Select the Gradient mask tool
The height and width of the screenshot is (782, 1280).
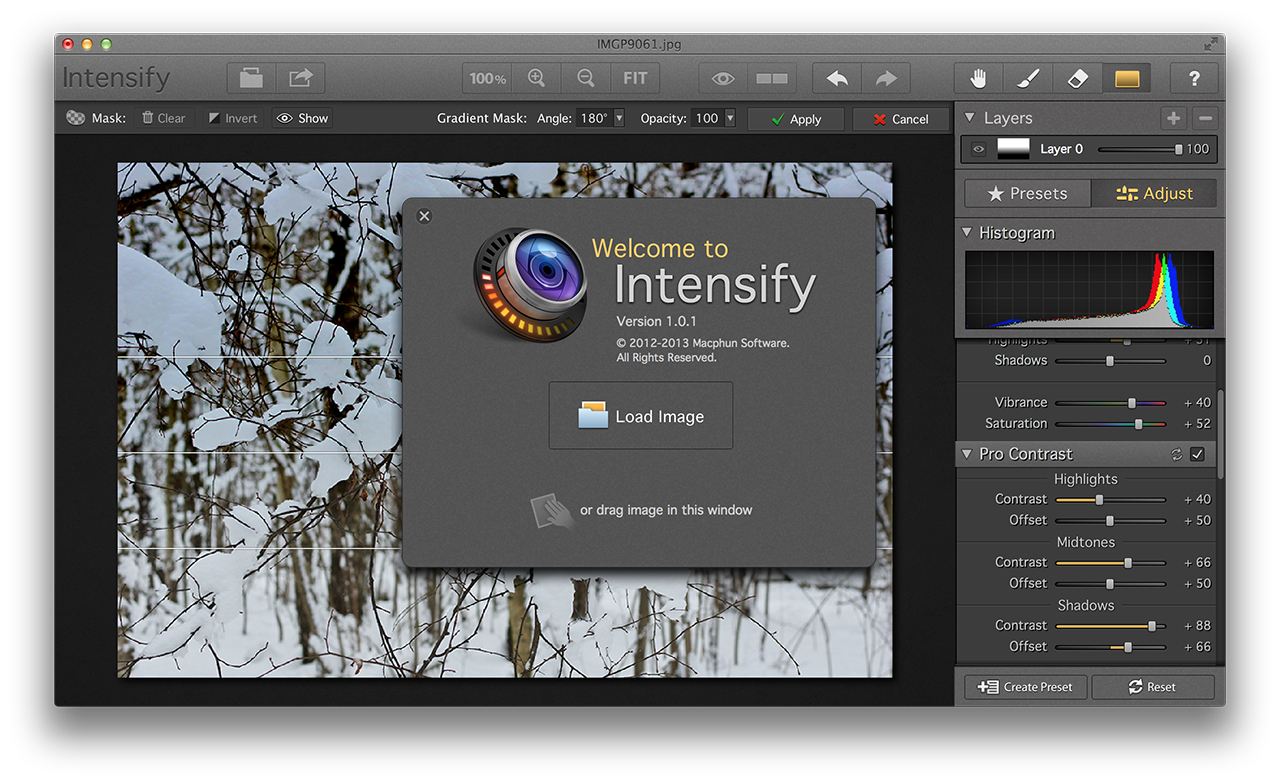pos(1127,78)
